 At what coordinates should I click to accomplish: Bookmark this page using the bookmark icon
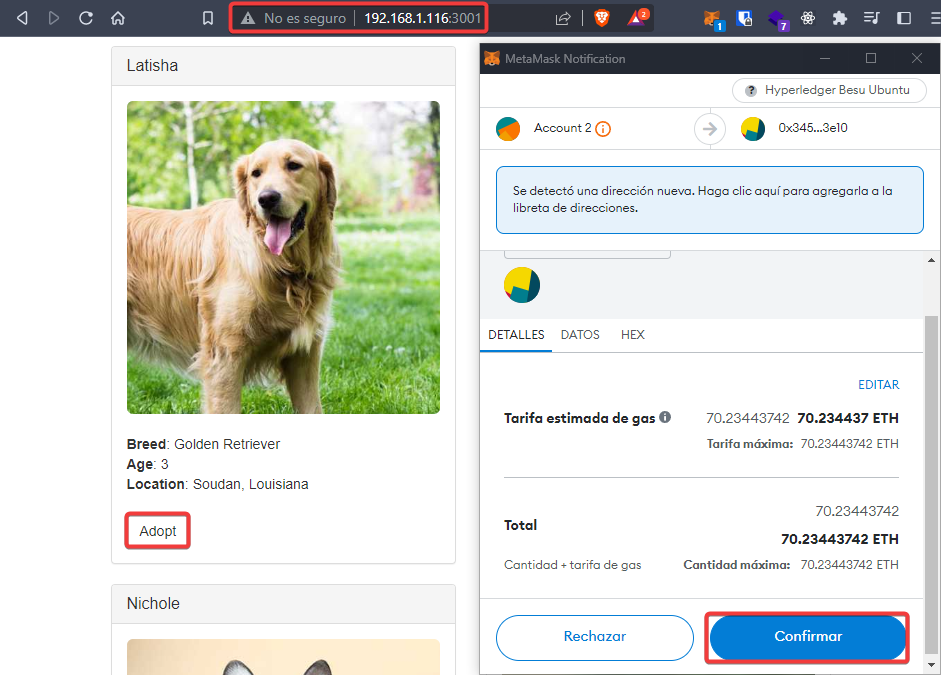pyautogui.click(x=208, y=18)
